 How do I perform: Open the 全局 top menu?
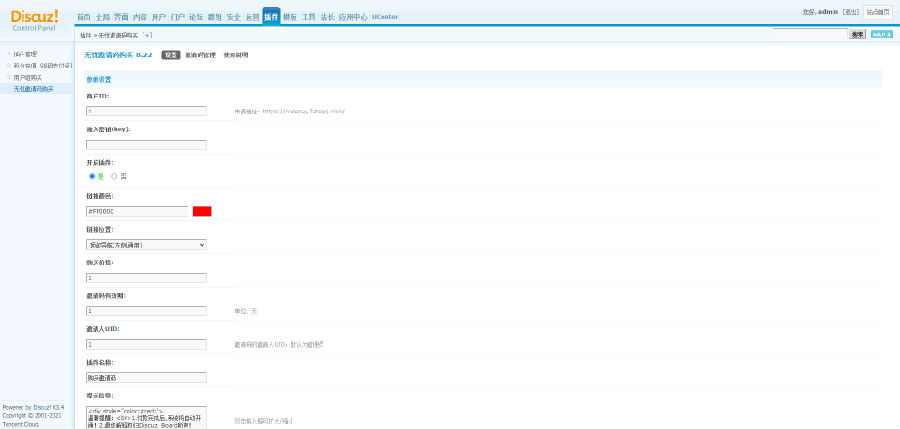pos(103,17)
